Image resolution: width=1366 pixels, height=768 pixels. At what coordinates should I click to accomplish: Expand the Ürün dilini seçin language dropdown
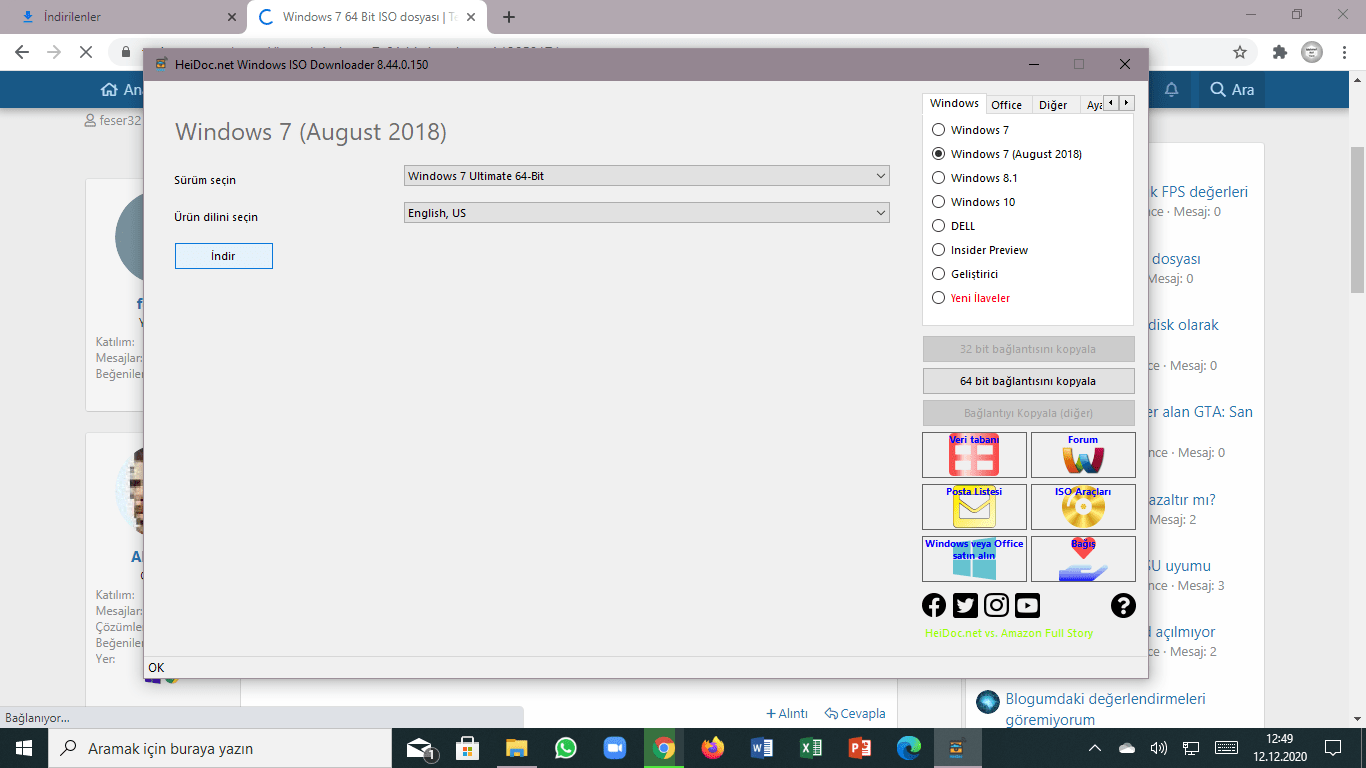[x=647, y=213]
